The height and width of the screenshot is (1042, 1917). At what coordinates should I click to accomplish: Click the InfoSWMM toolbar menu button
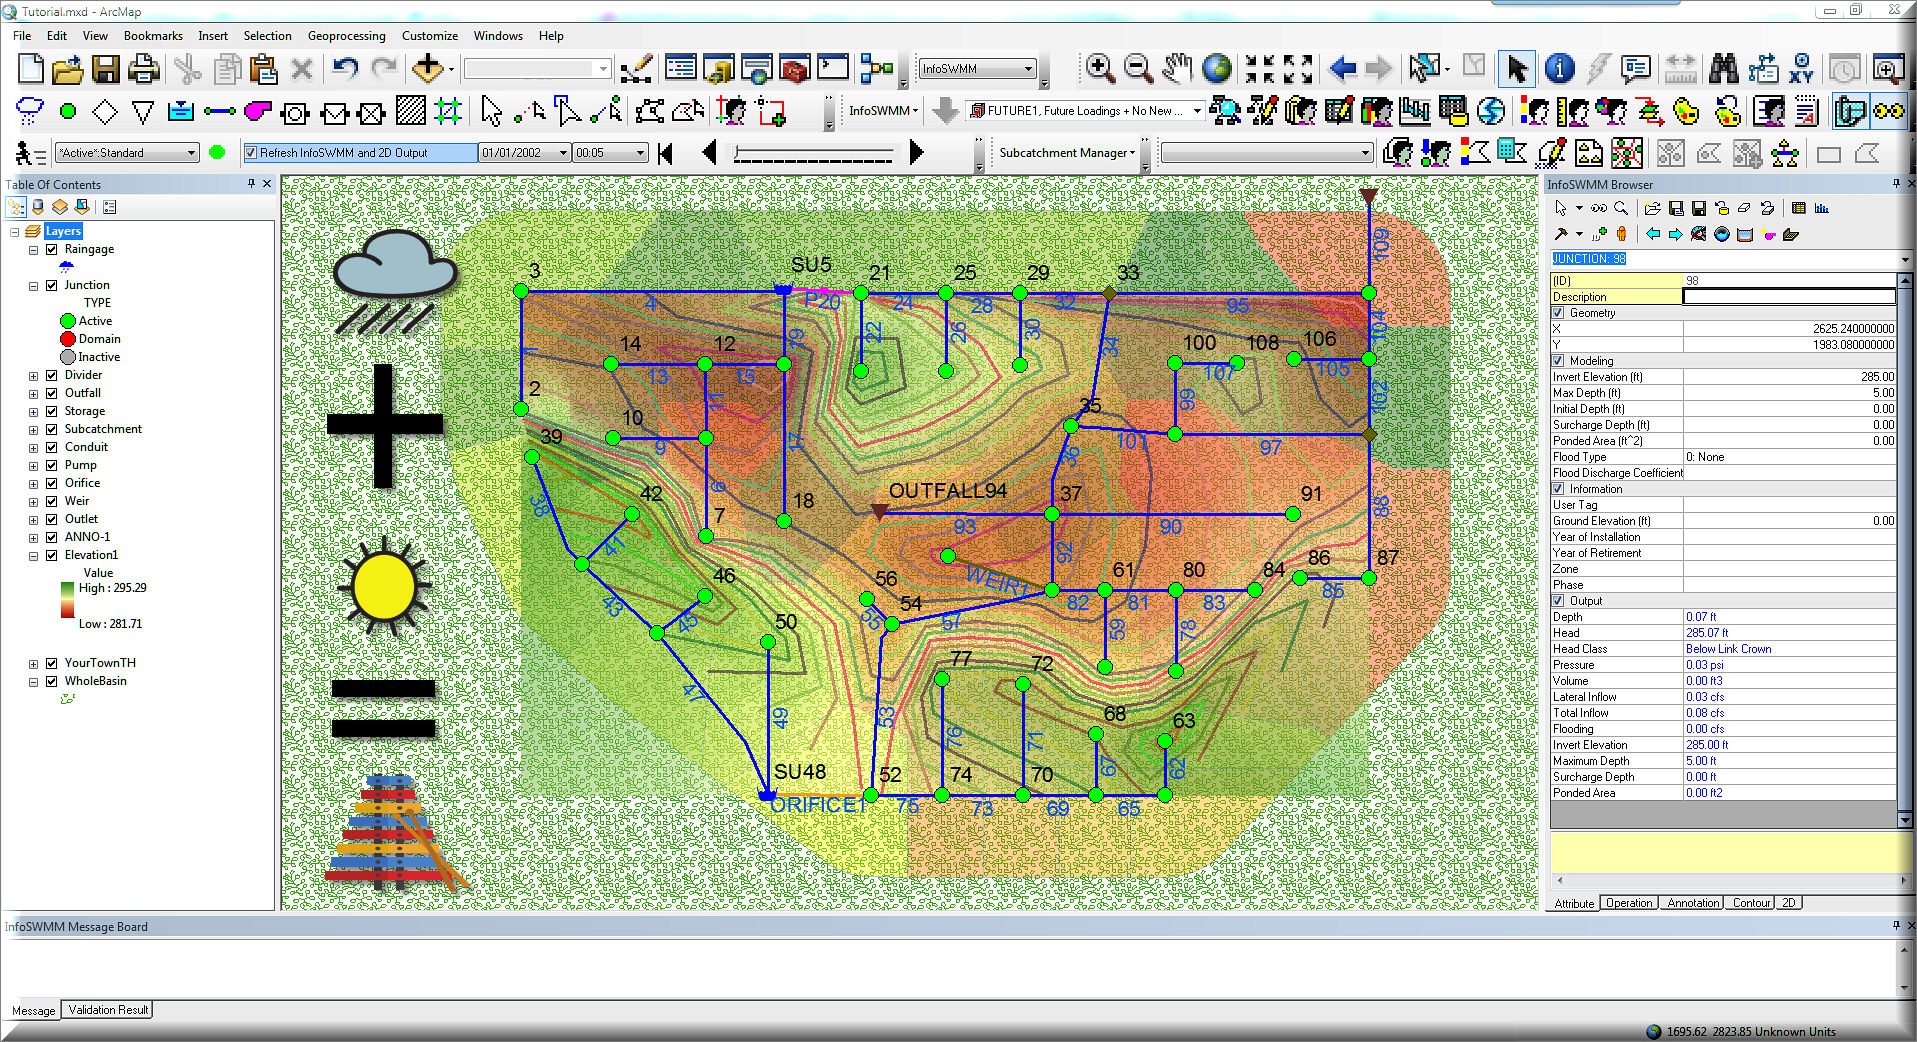pos(883,111)
